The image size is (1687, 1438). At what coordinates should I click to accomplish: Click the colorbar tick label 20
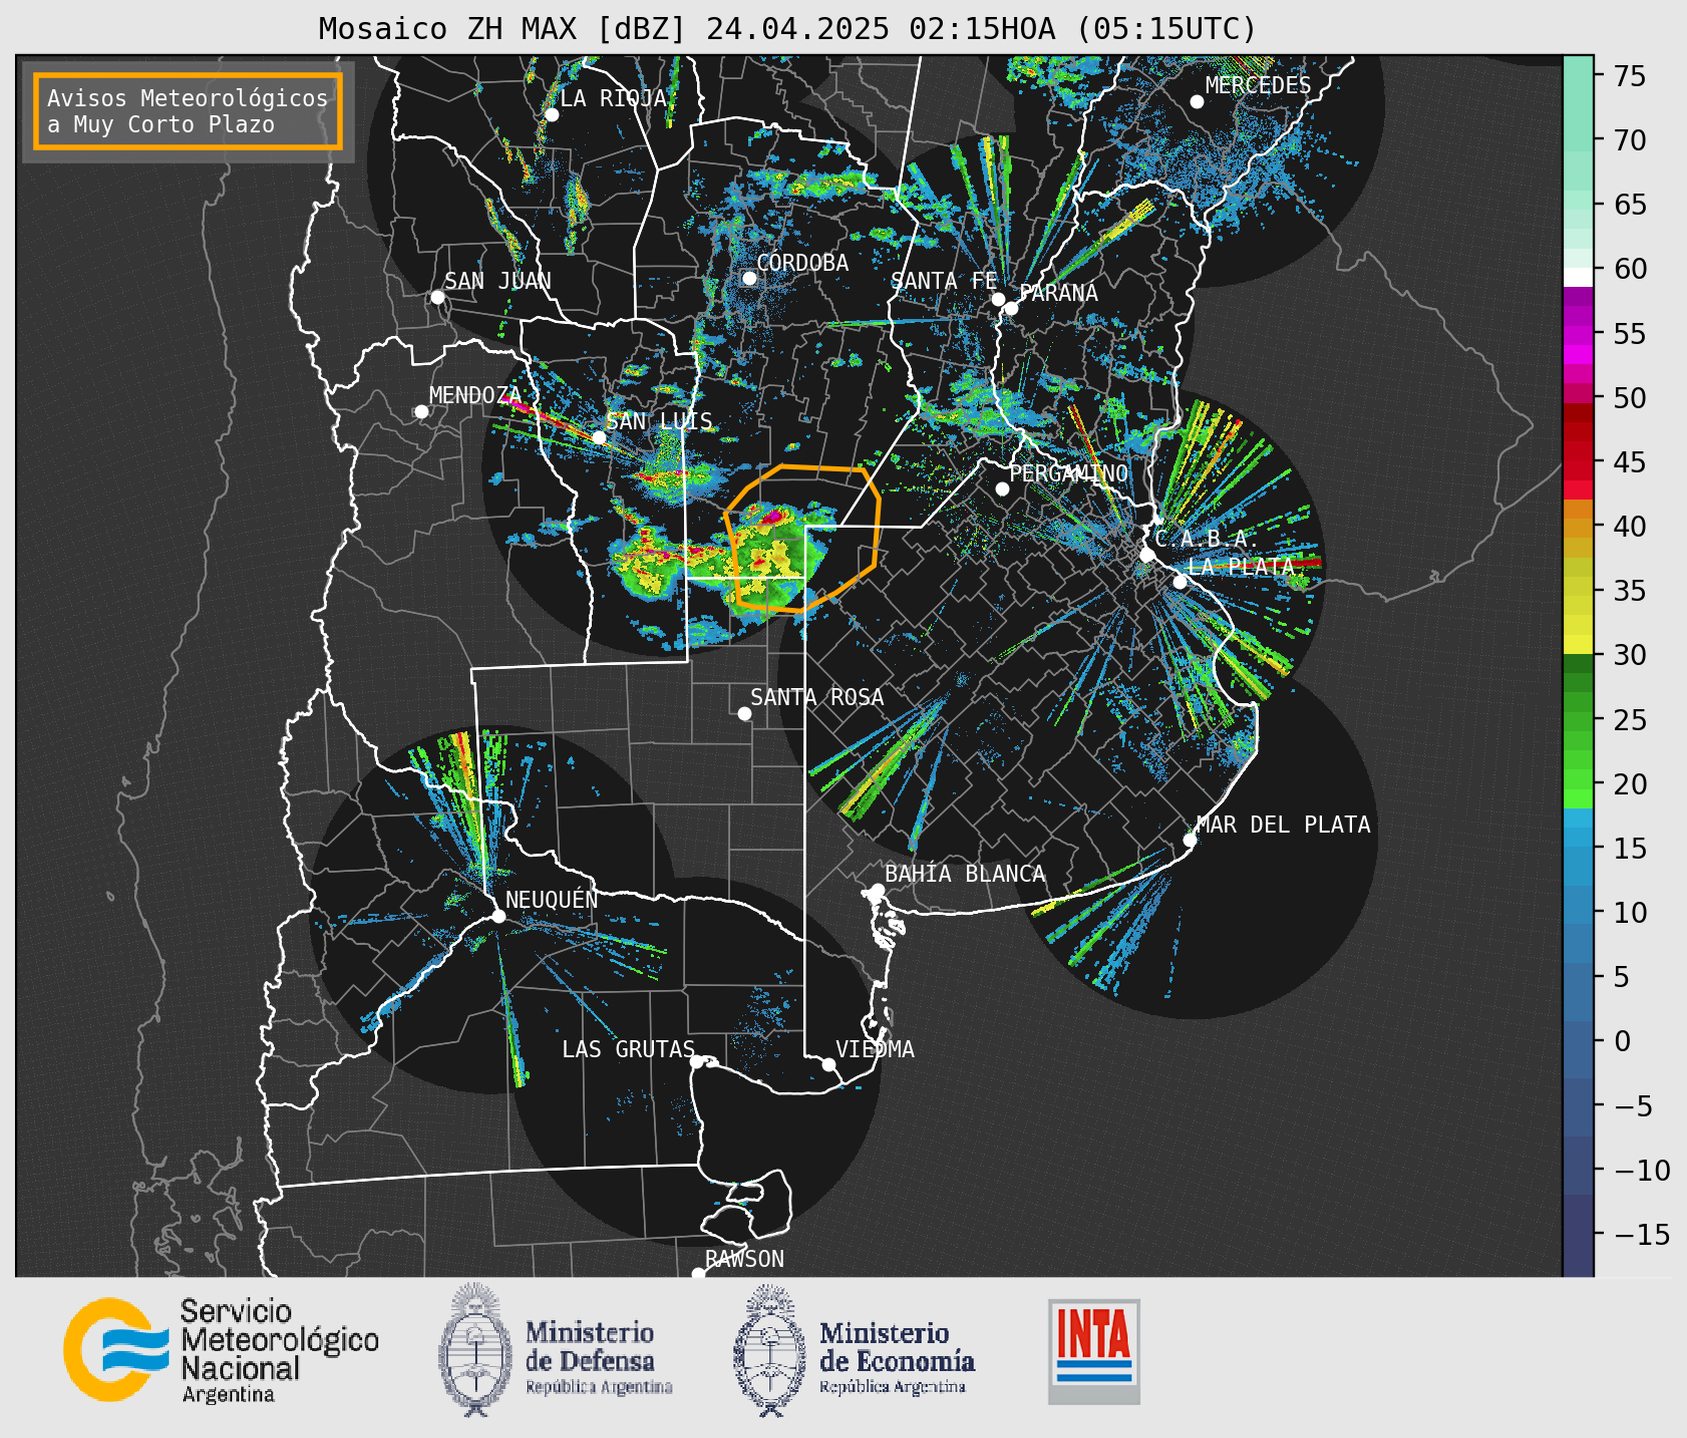(x=1629, y=784)
